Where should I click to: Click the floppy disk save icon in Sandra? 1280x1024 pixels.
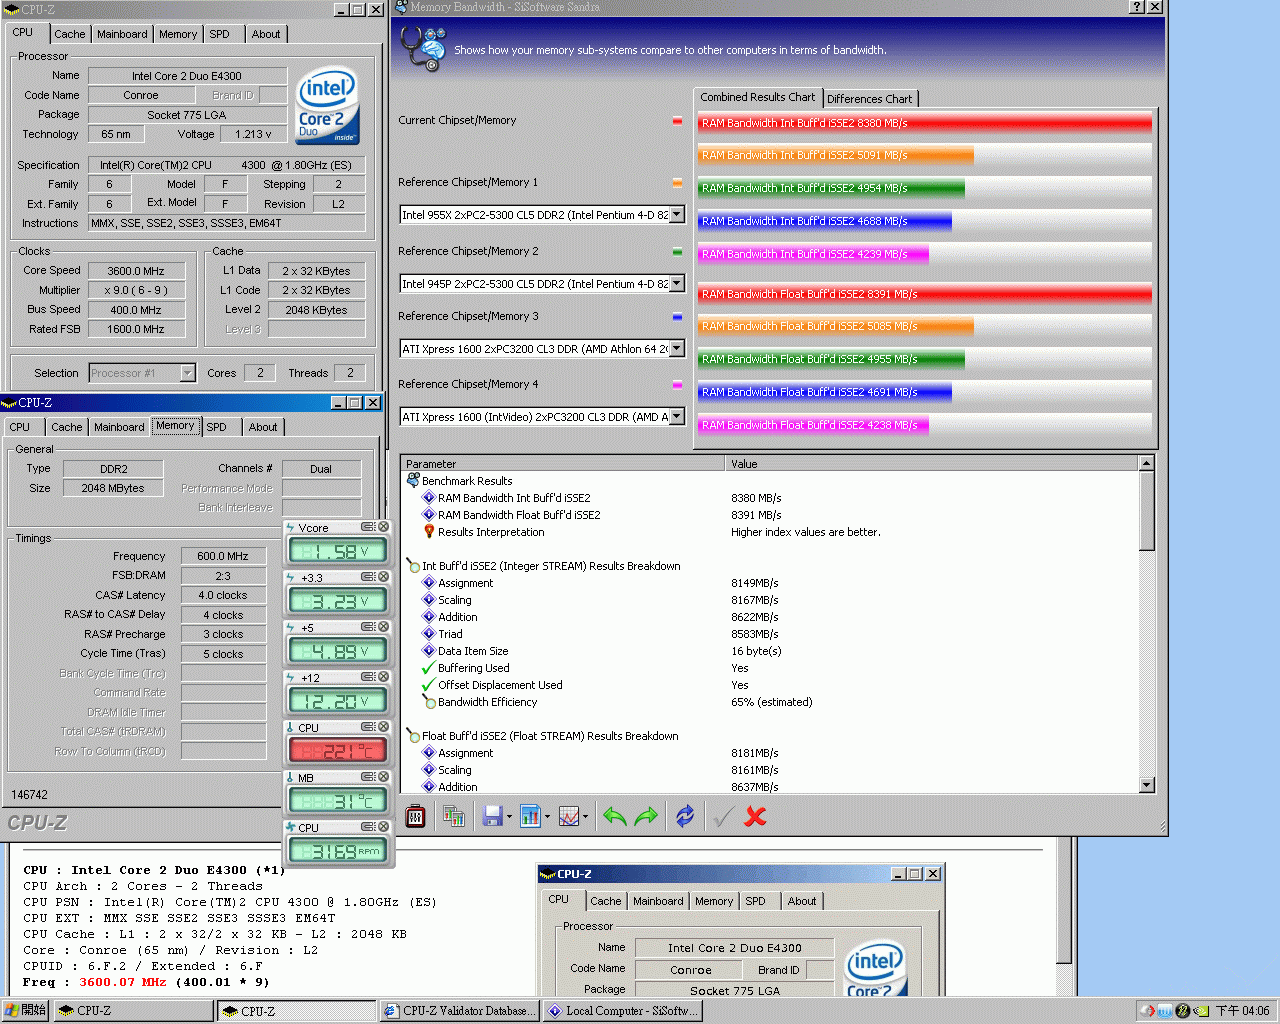pos(492,817)
